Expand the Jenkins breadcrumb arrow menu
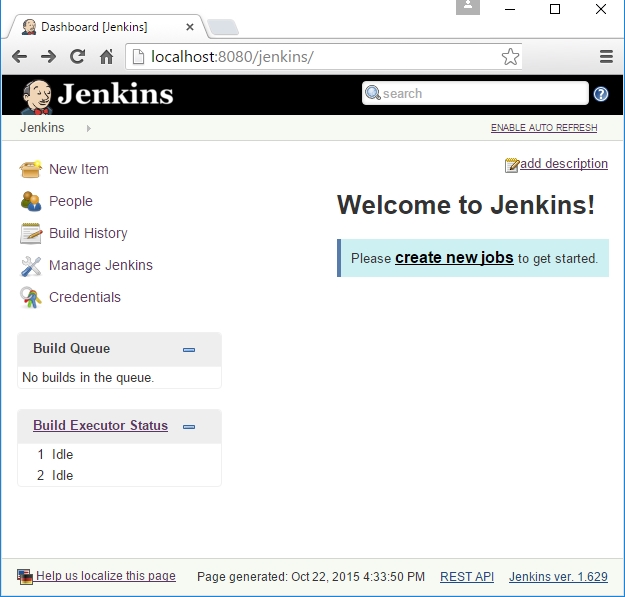625x597 pixels. coord(88,128)
